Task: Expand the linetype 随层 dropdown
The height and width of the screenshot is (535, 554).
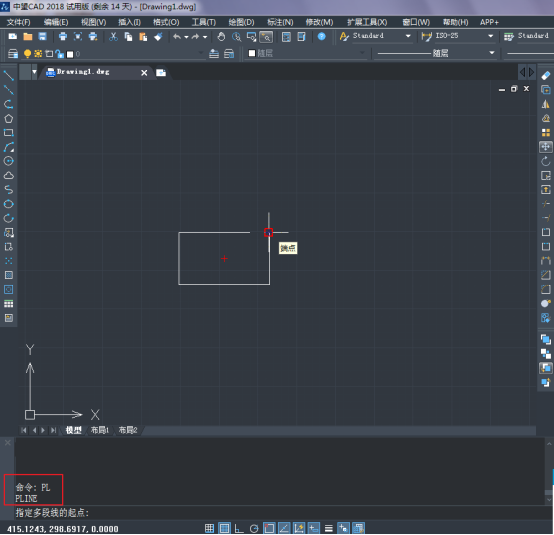Action: 492,53
